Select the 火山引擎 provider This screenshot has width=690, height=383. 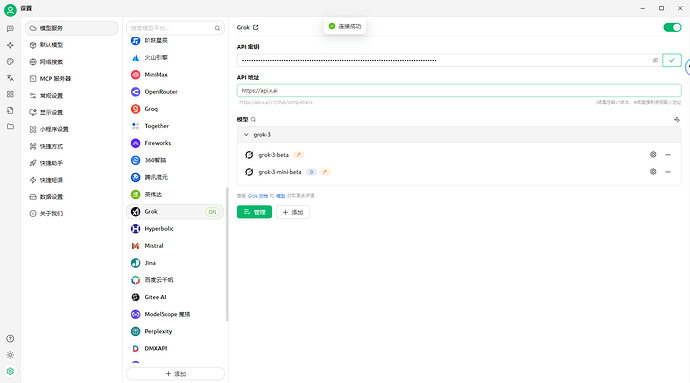pyautogui.click(x=175, y=58)
